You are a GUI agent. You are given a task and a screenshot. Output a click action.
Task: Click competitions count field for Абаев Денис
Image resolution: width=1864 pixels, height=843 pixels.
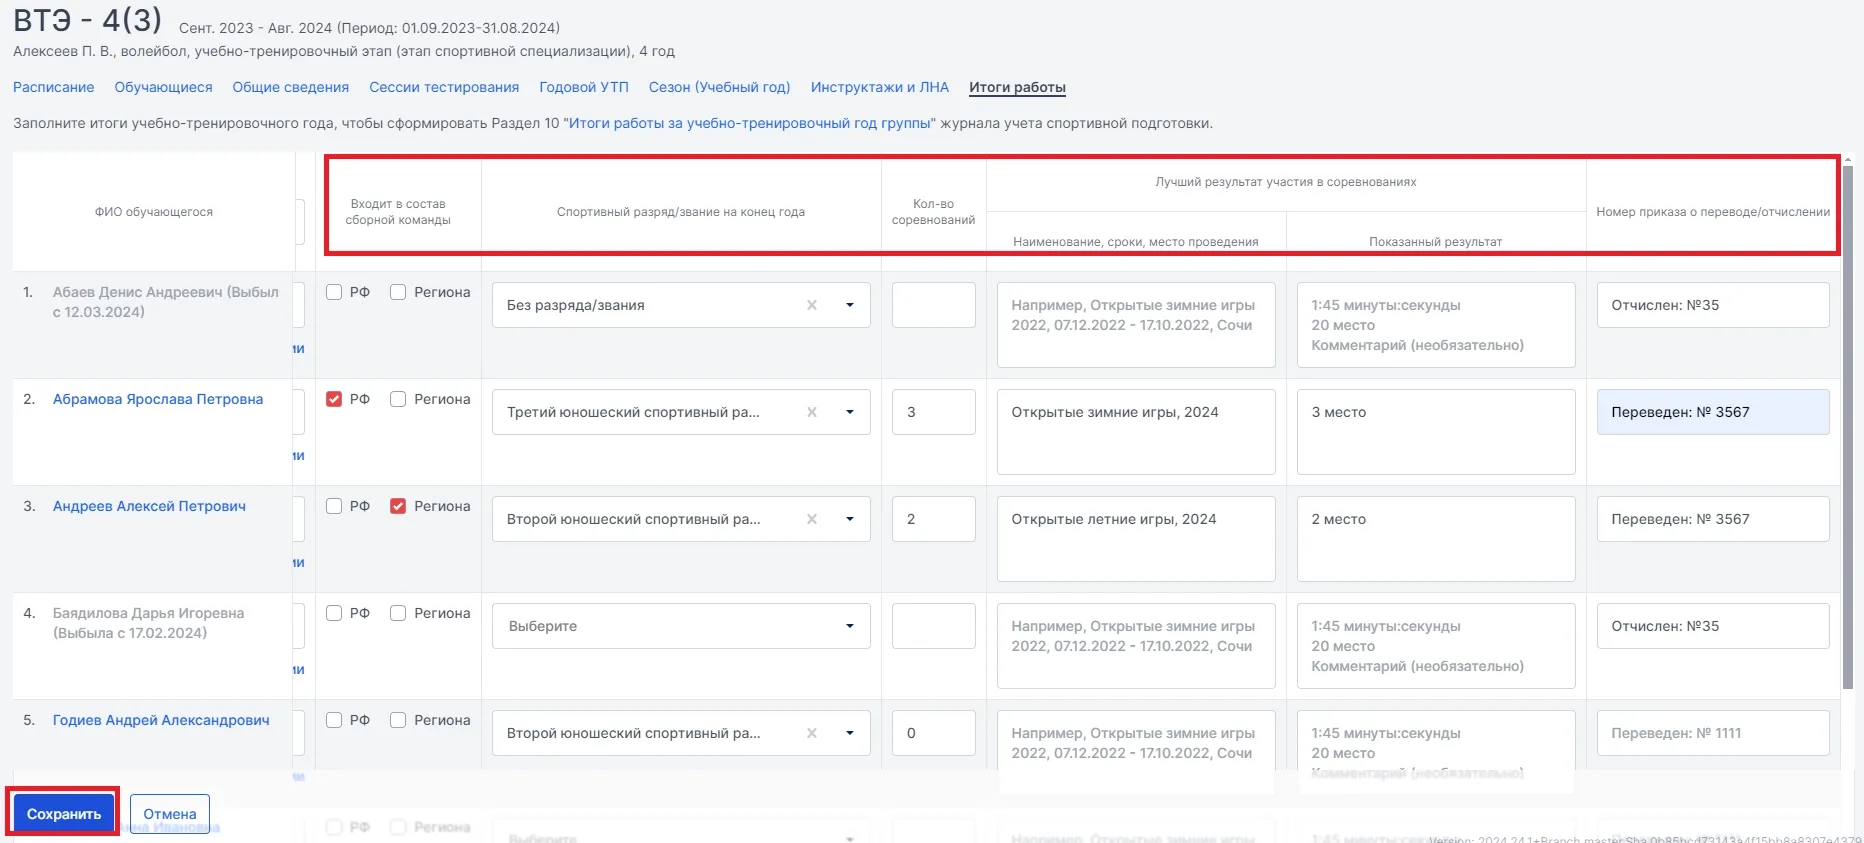(x=934, y=305)
